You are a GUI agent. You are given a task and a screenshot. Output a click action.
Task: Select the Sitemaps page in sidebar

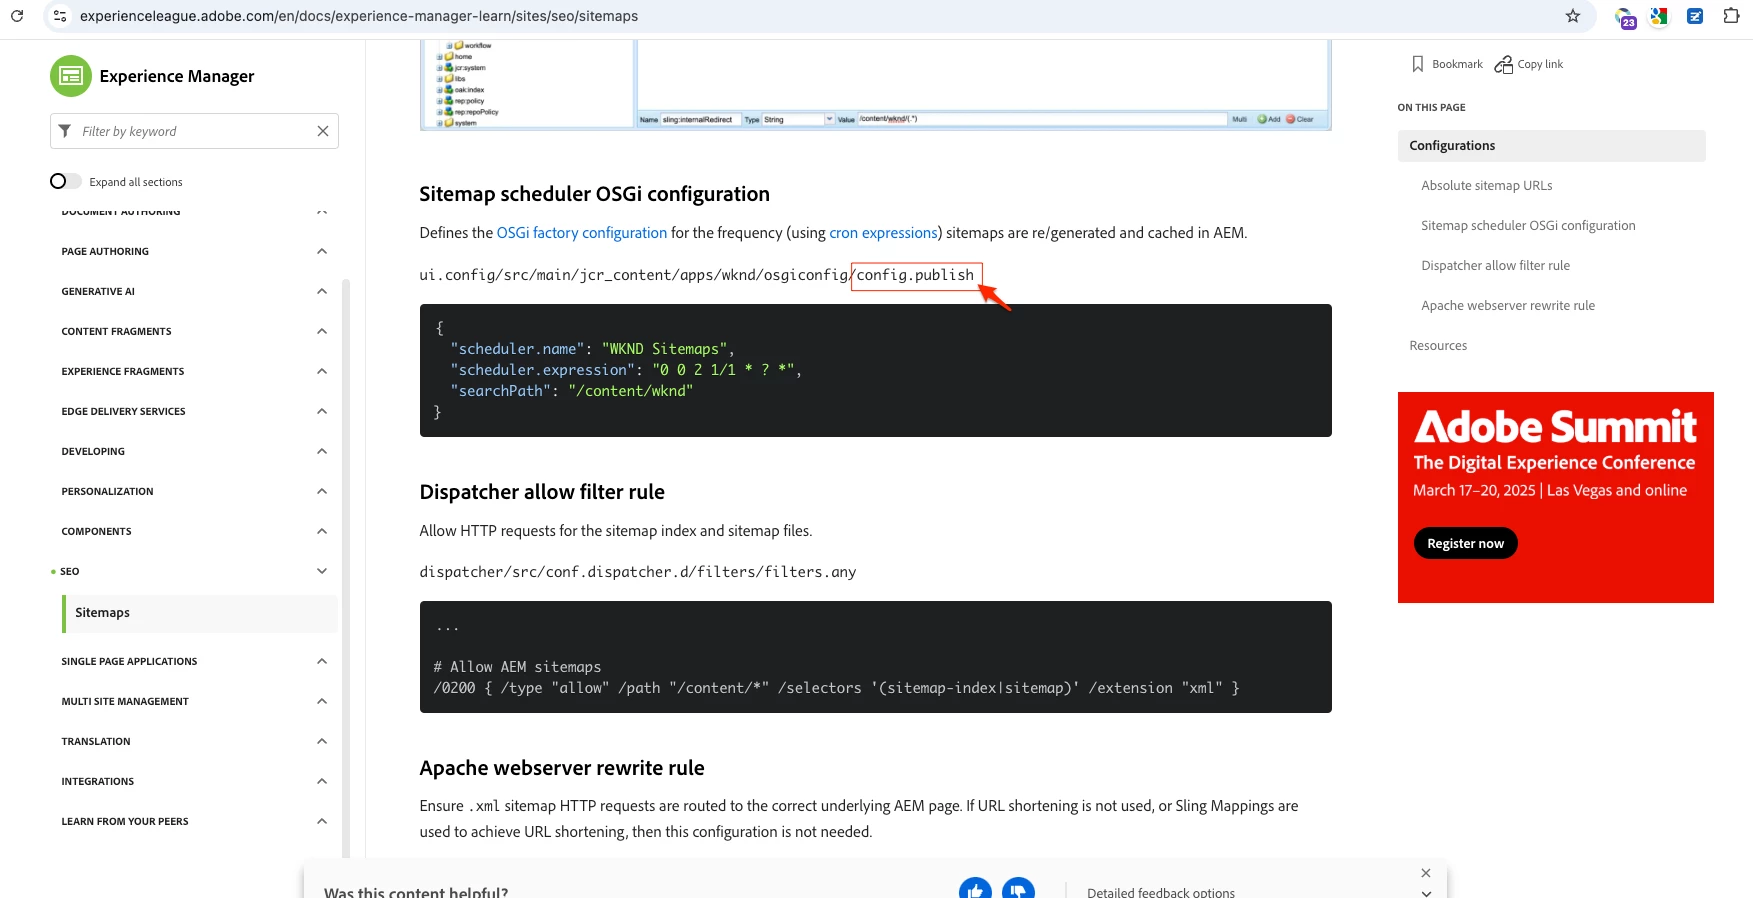200,613
